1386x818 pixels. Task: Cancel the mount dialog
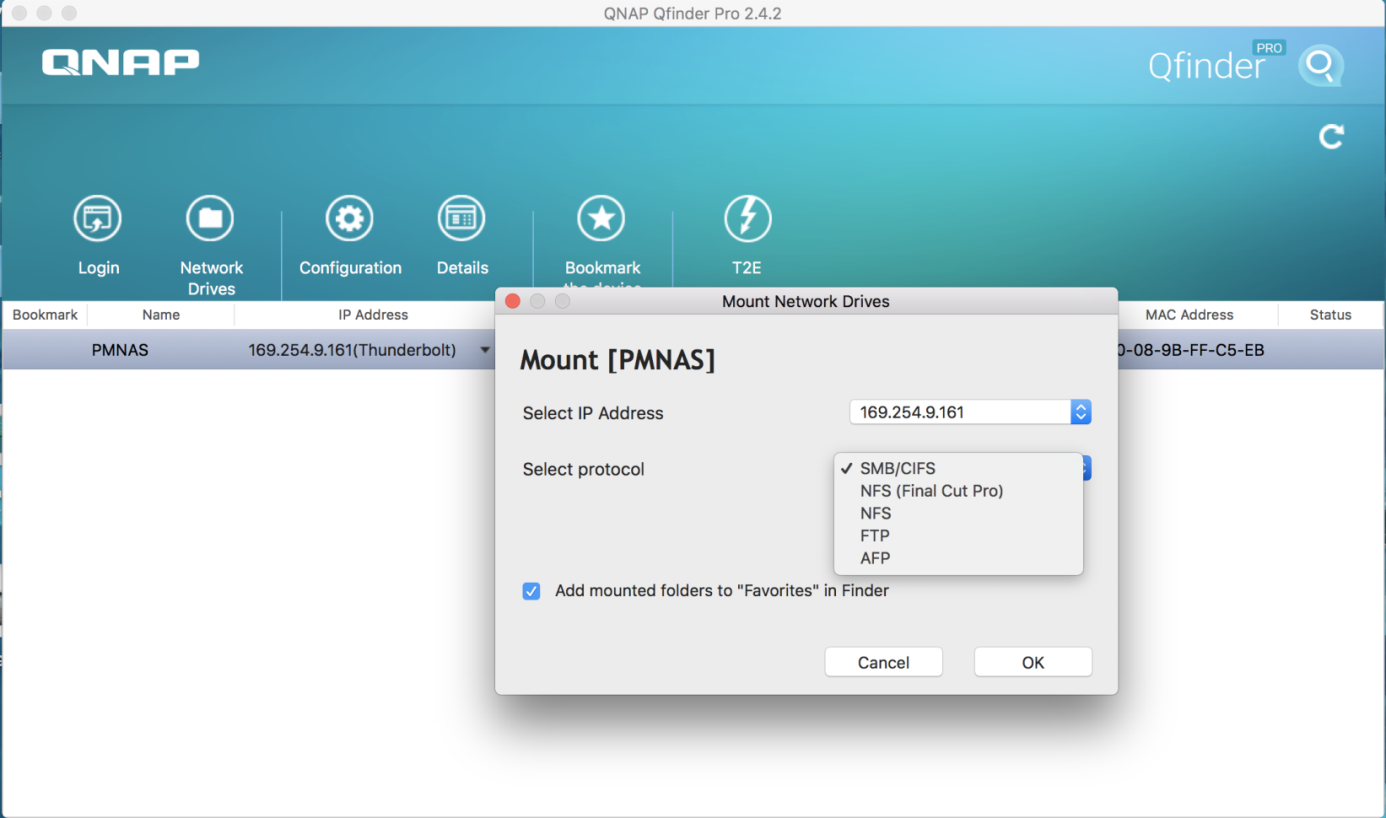884,662
